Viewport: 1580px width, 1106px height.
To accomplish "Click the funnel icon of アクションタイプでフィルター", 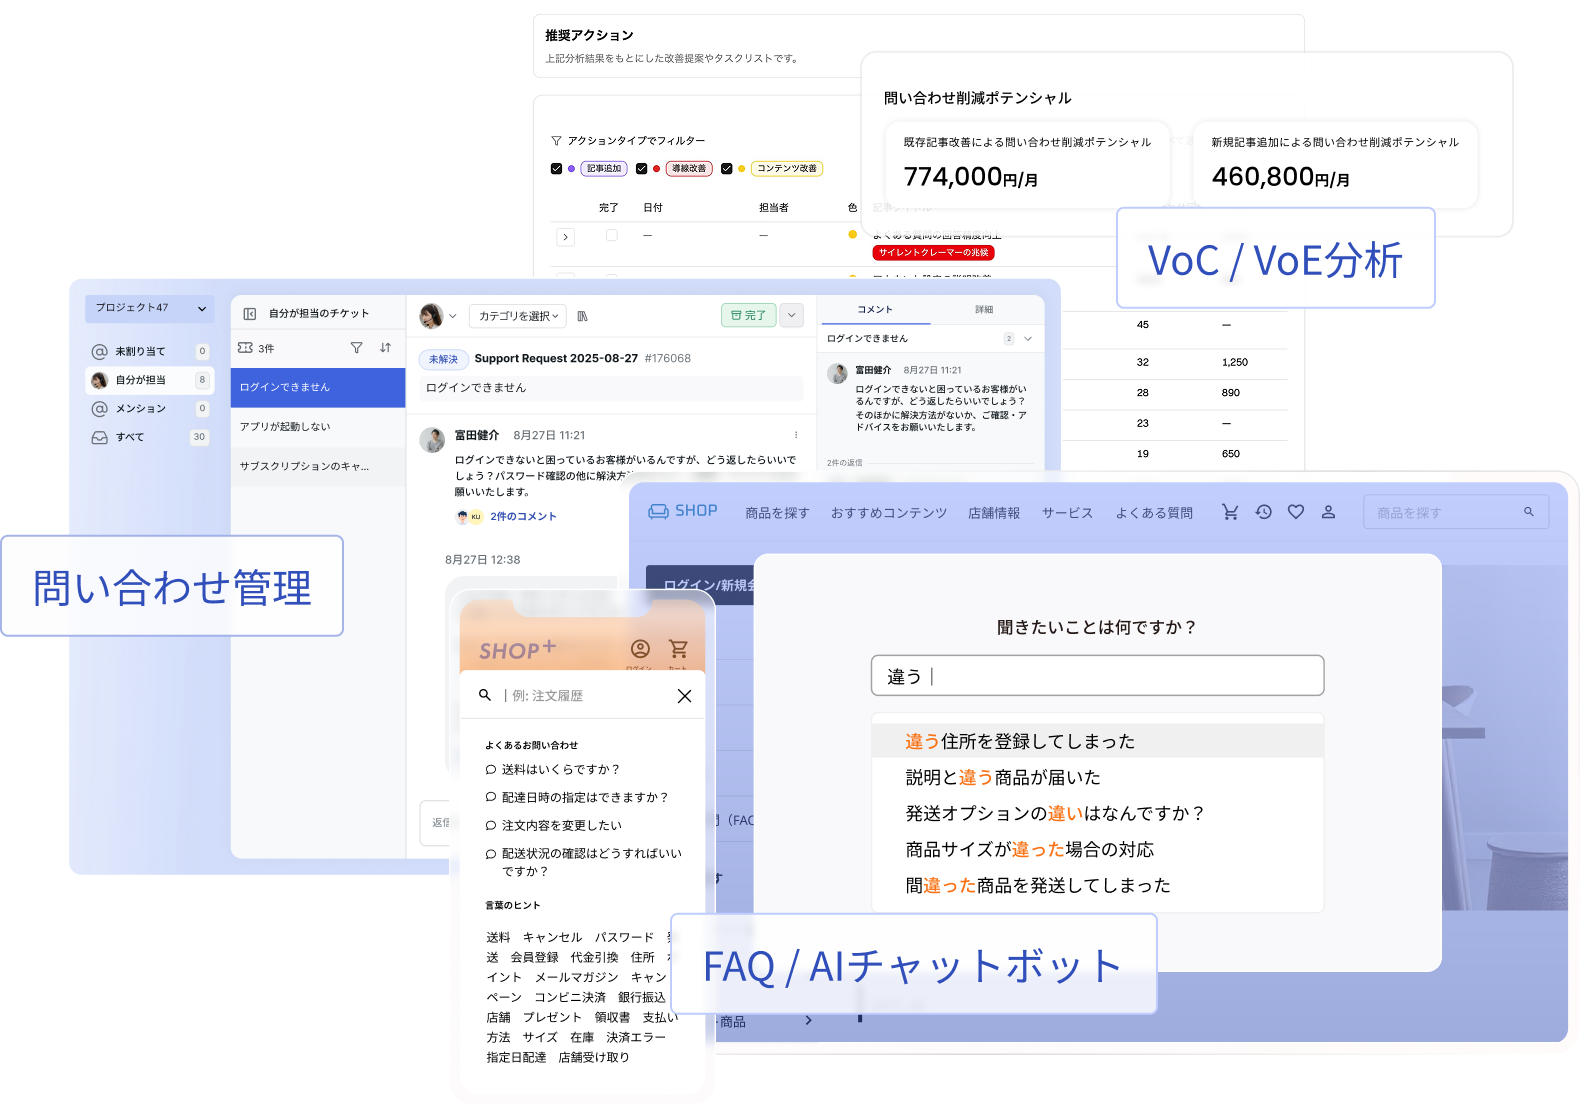I will click(x=556, y=141).
